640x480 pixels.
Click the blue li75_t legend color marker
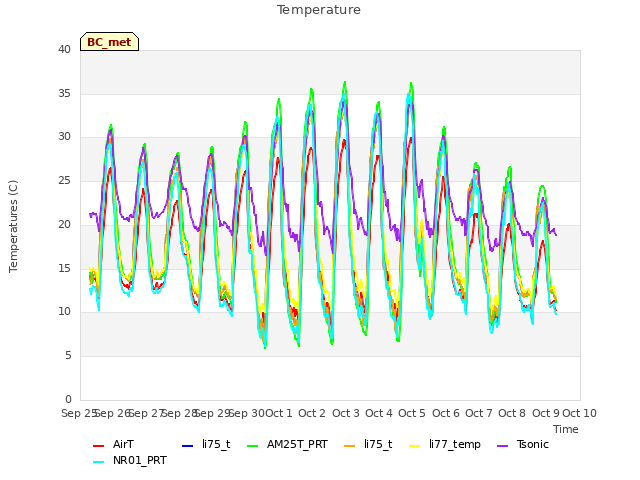[x=187, y=446]
